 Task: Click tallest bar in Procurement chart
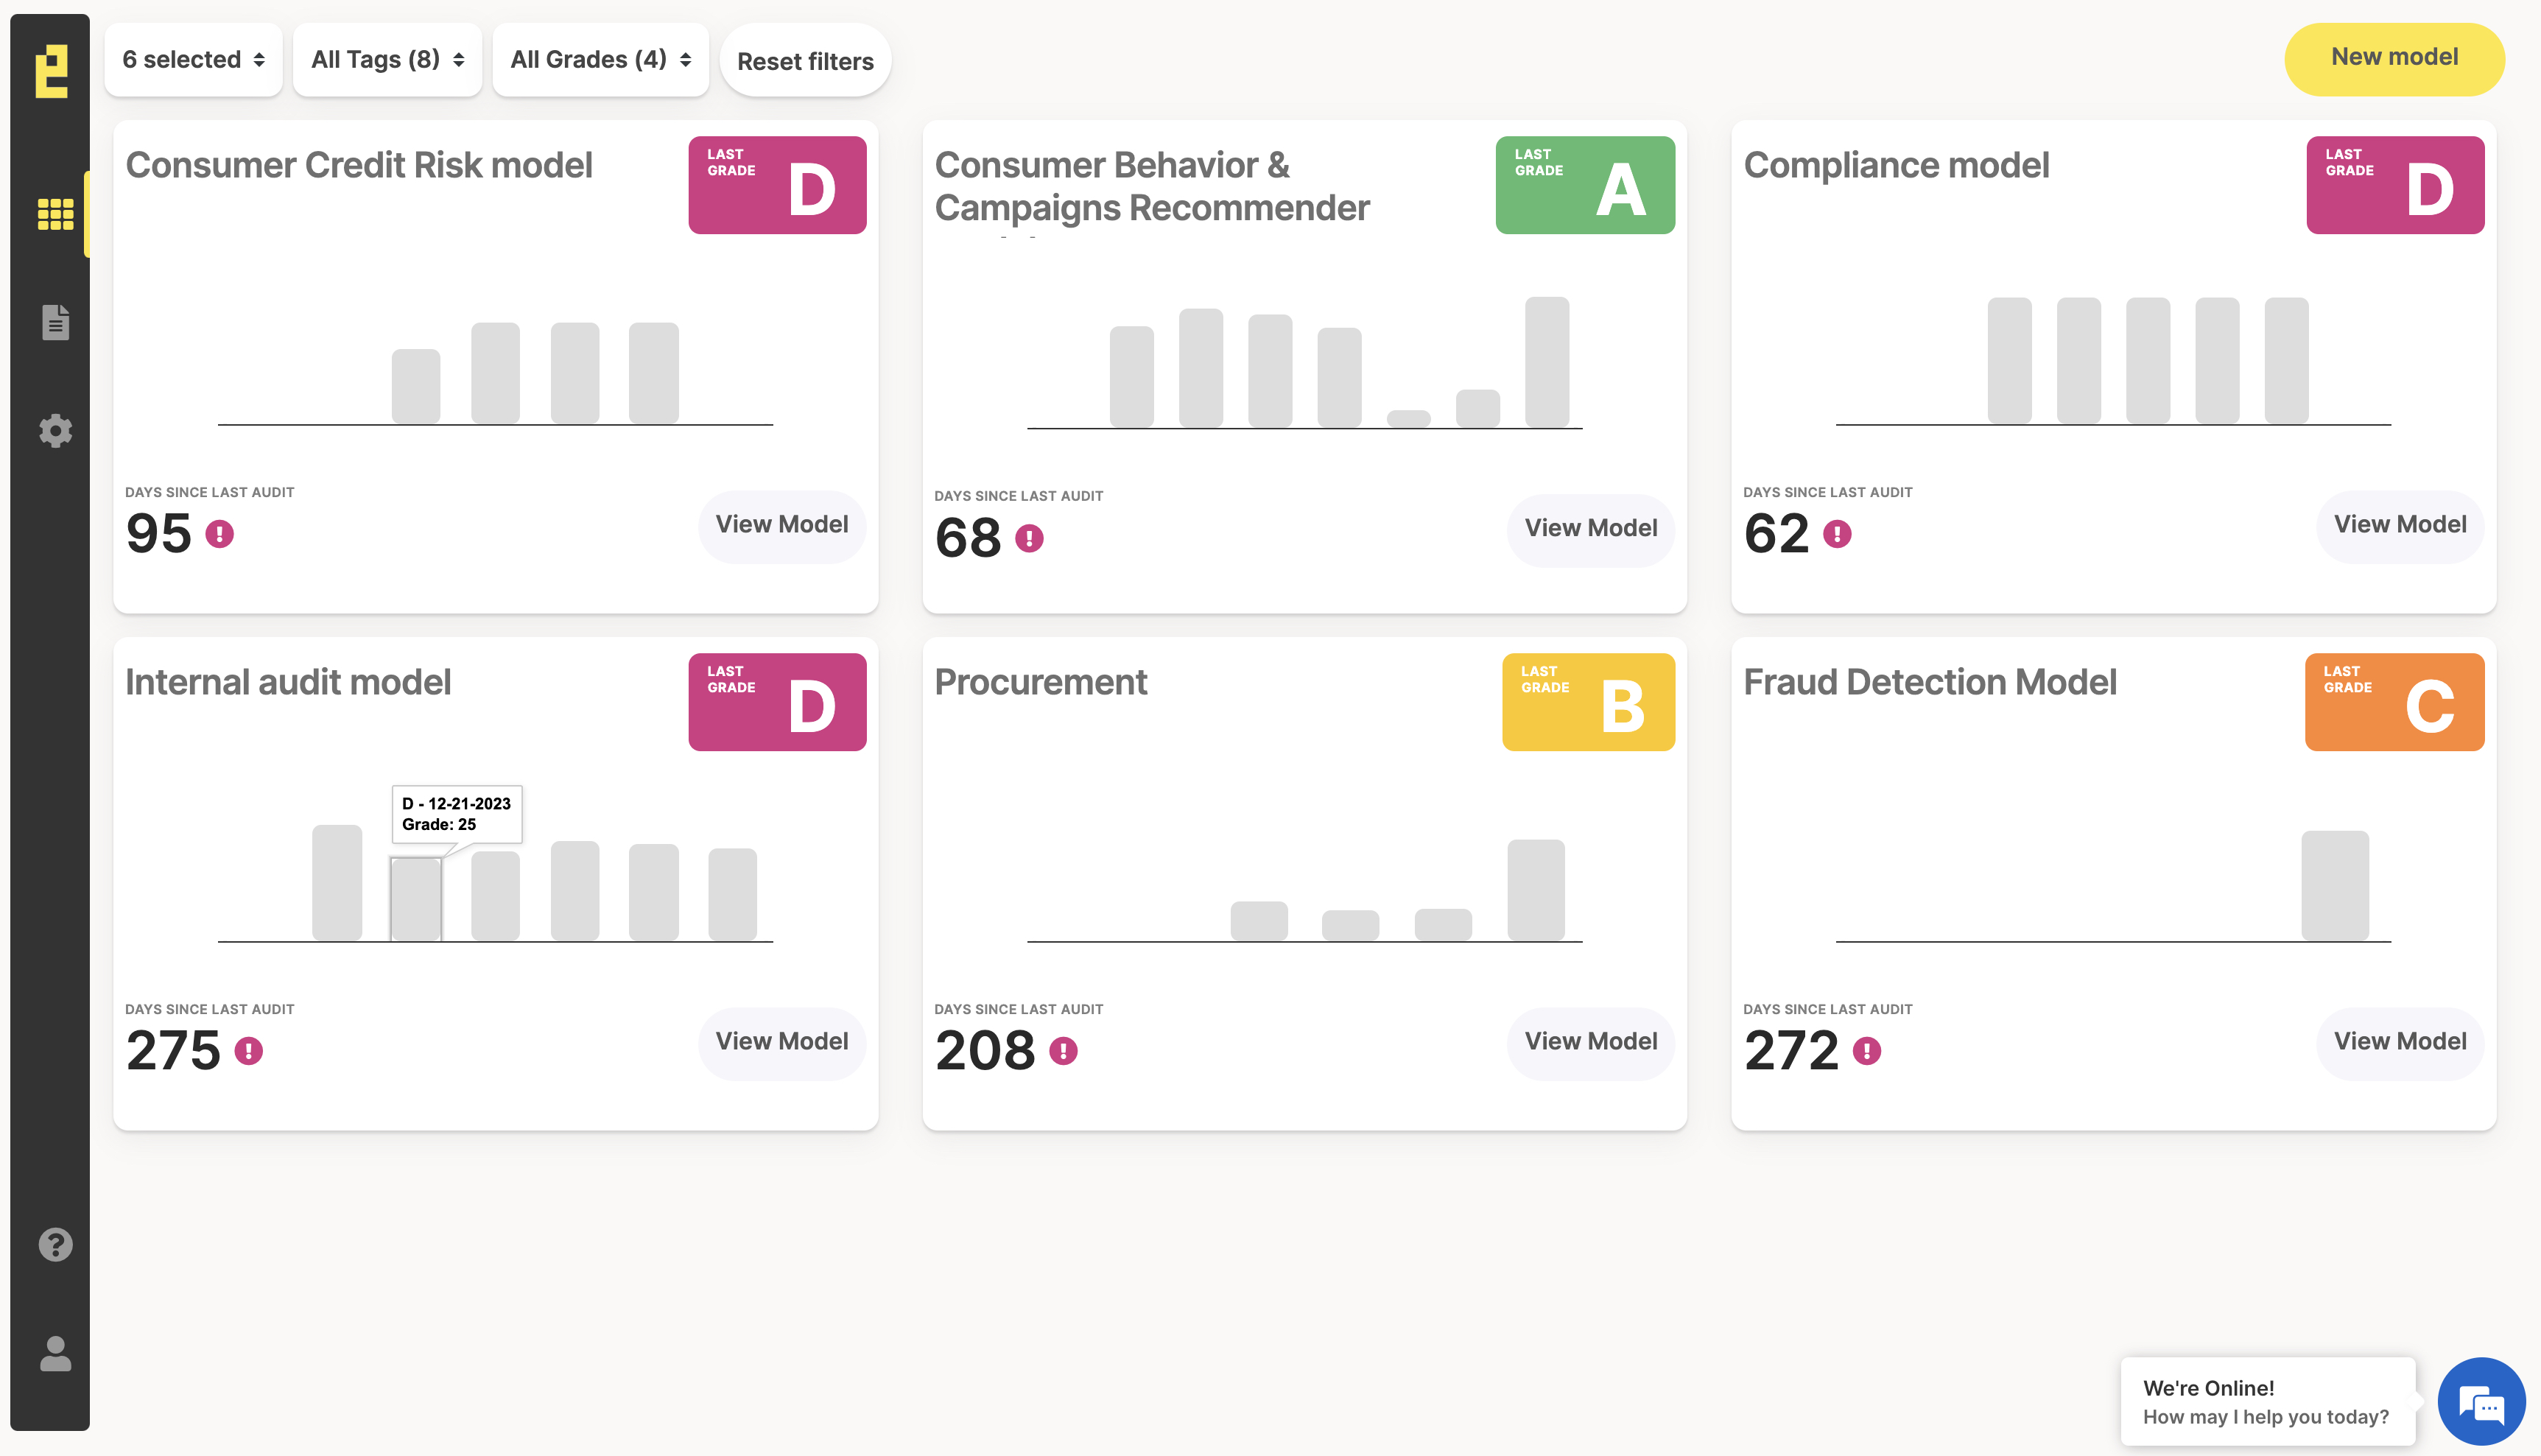pos(1536,890)
